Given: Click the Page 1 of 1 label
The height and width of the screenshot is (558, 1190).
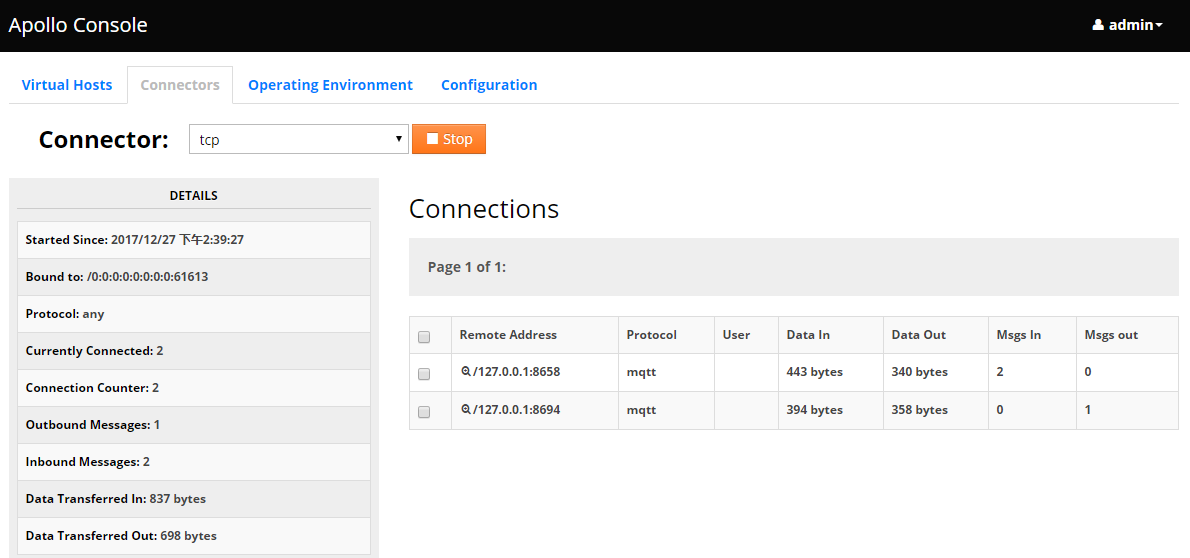Looking at the screenshot, I should [x=467, y=267].
